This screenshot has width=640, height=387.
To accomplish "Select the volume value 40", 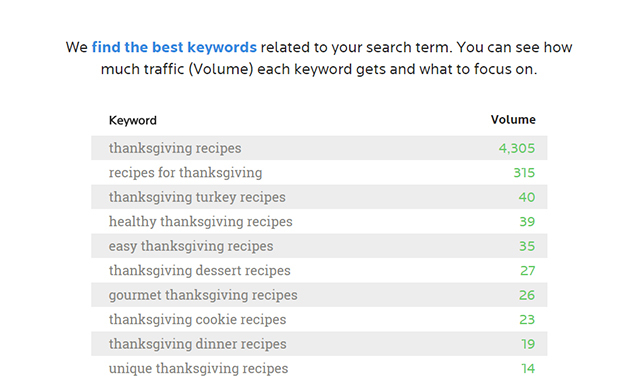I will coord(527,197).
